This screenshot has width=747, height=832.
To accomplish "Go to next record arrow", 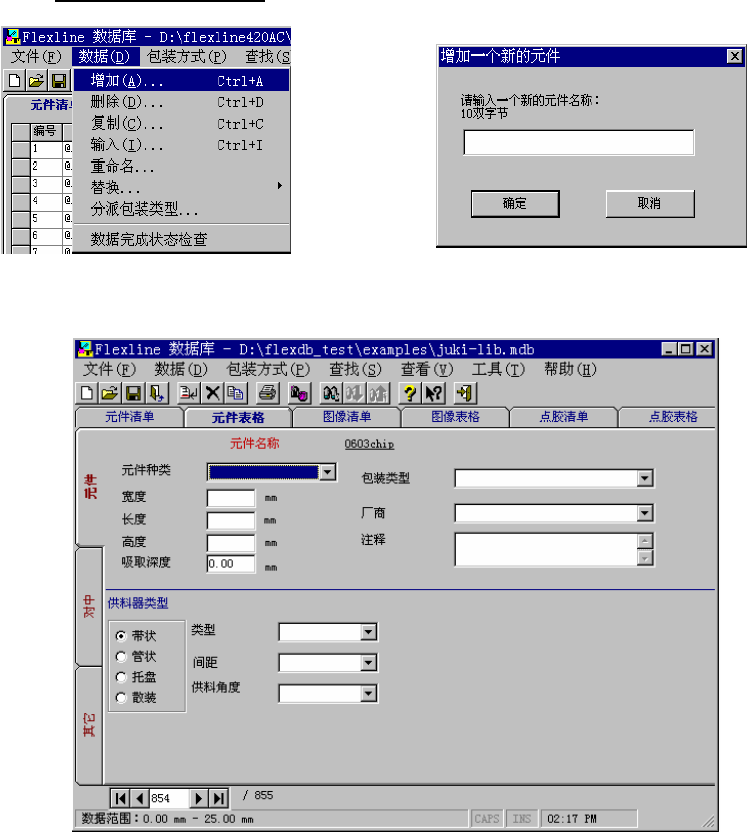I will point(198,798).
